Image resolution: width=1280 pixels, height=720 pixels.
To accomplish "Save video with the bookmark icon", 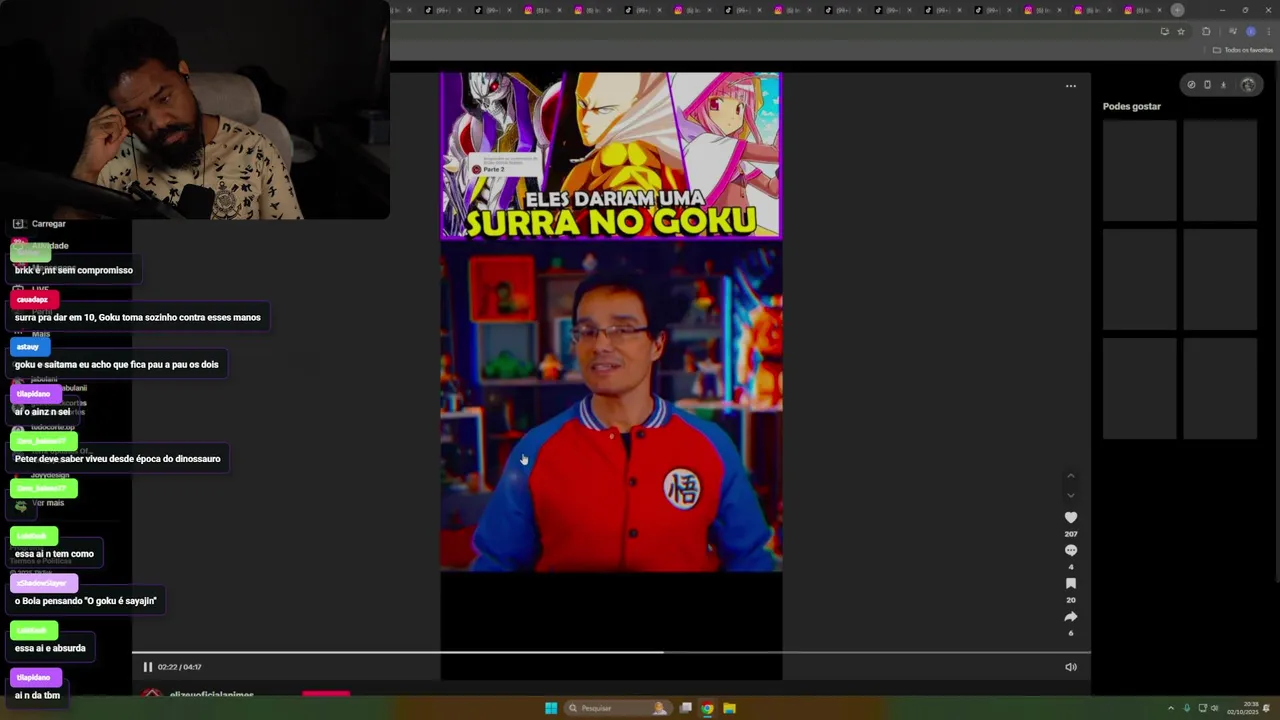I will pyautogui.click(x=1070, y=583).
